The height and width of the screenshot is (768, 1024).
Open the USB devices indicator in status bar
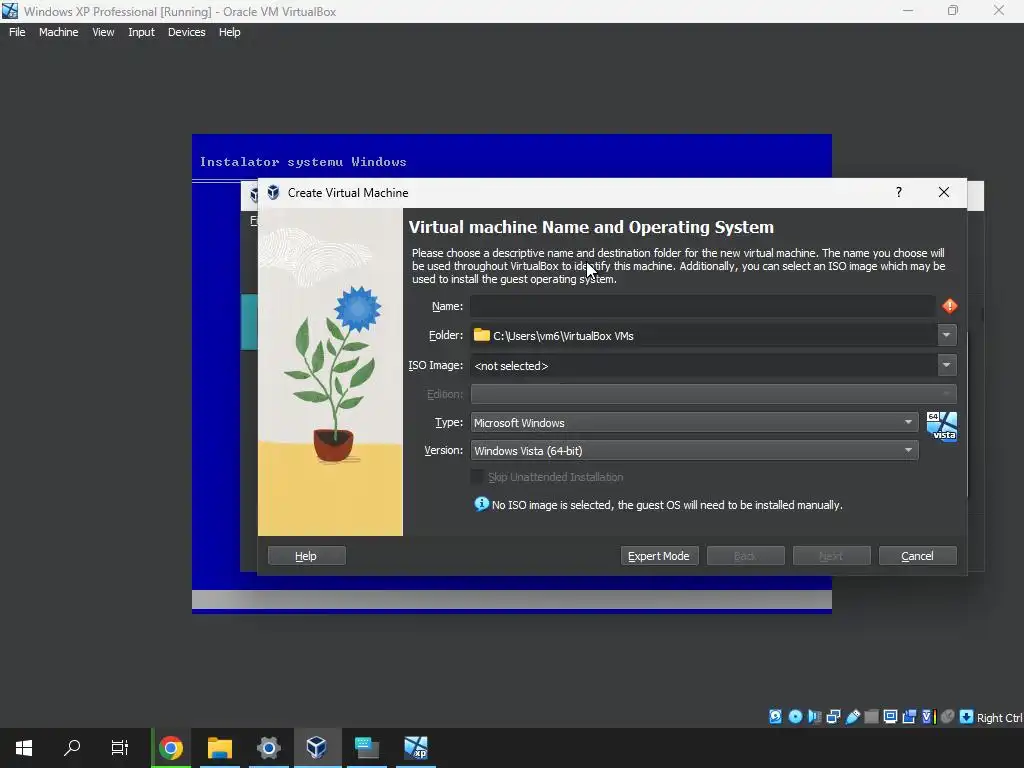pos(852,716)
